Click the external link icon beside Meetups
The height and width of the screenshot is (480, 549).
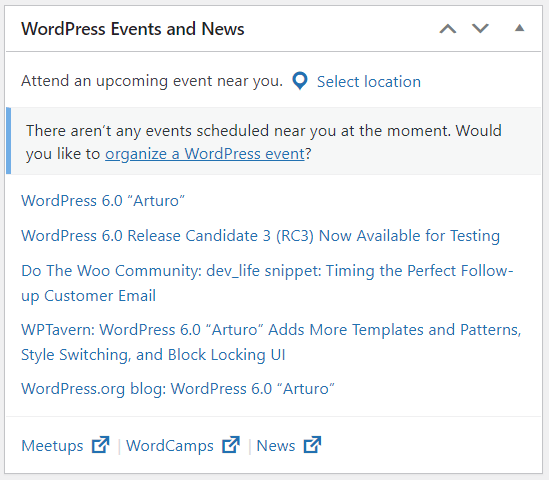[x=101, y=445]
